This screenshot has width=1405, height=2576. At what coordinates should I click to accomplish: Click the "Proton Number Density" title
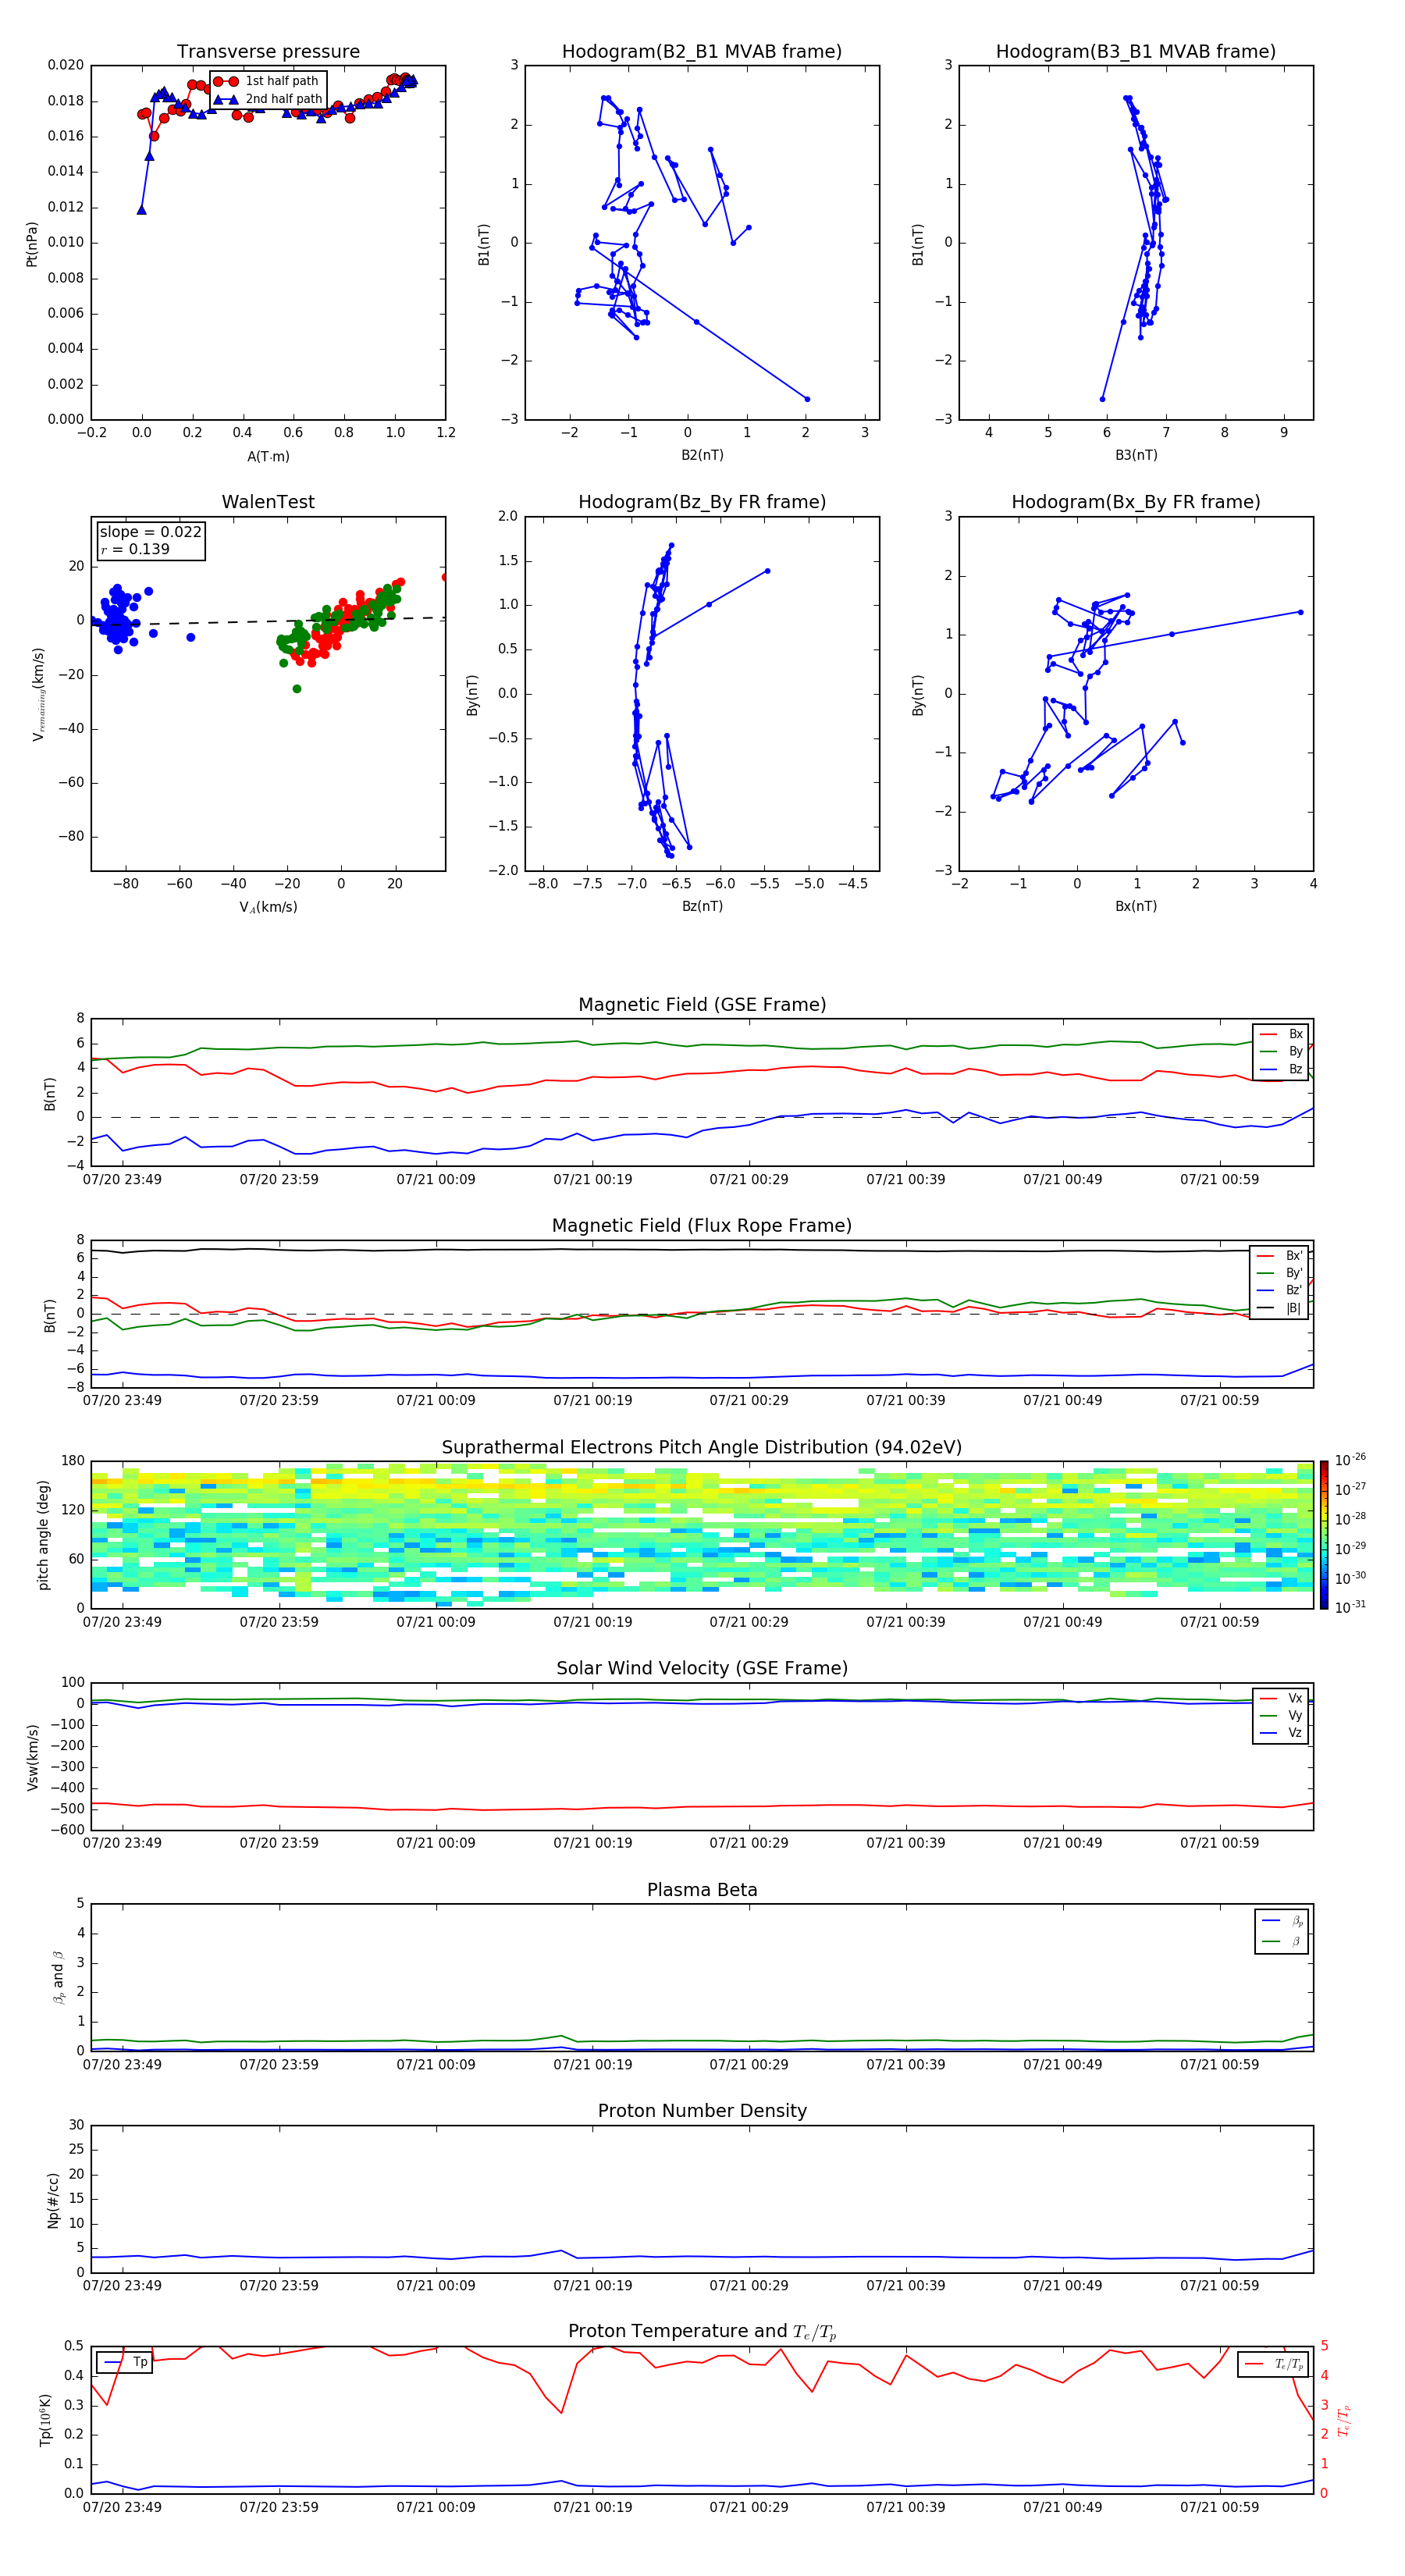click(x=702, y=2110)
